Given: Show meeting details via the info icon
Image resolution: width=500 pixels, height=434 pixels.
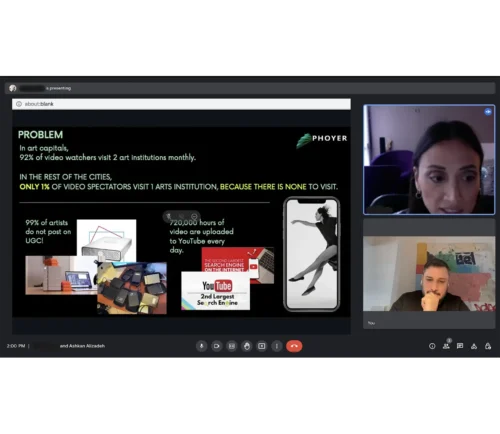Looking at the screenshot, I should [432, 346].
